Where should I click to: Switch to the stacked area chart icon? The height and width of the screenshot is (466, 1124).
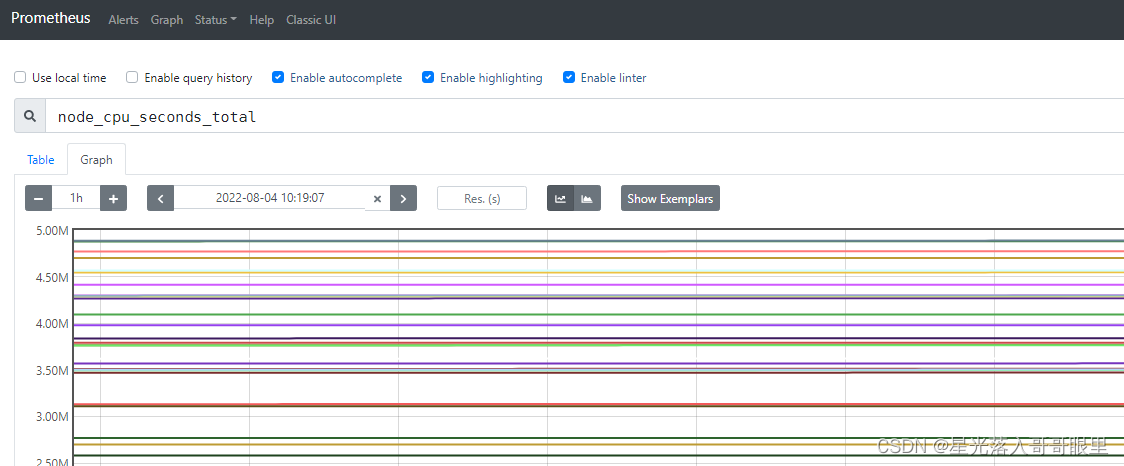pos(587,198)
